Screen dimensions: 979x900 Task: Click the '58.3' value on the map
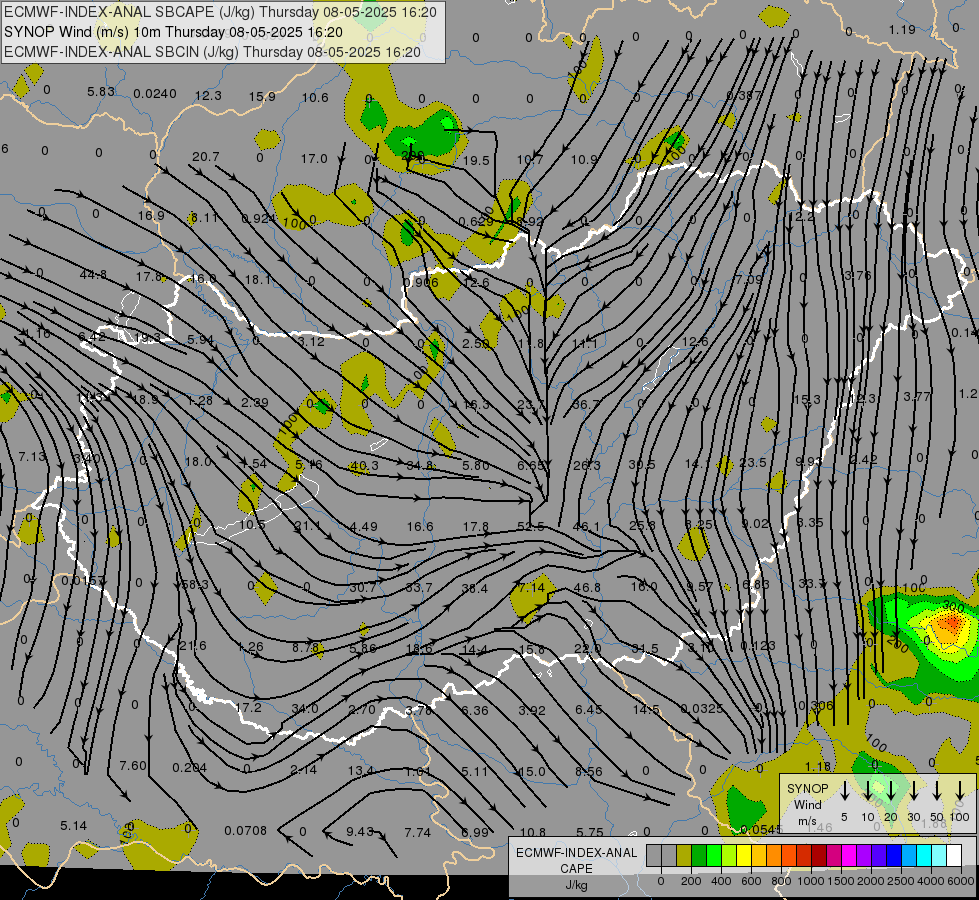pyautogui.click(x=194, y=585)
